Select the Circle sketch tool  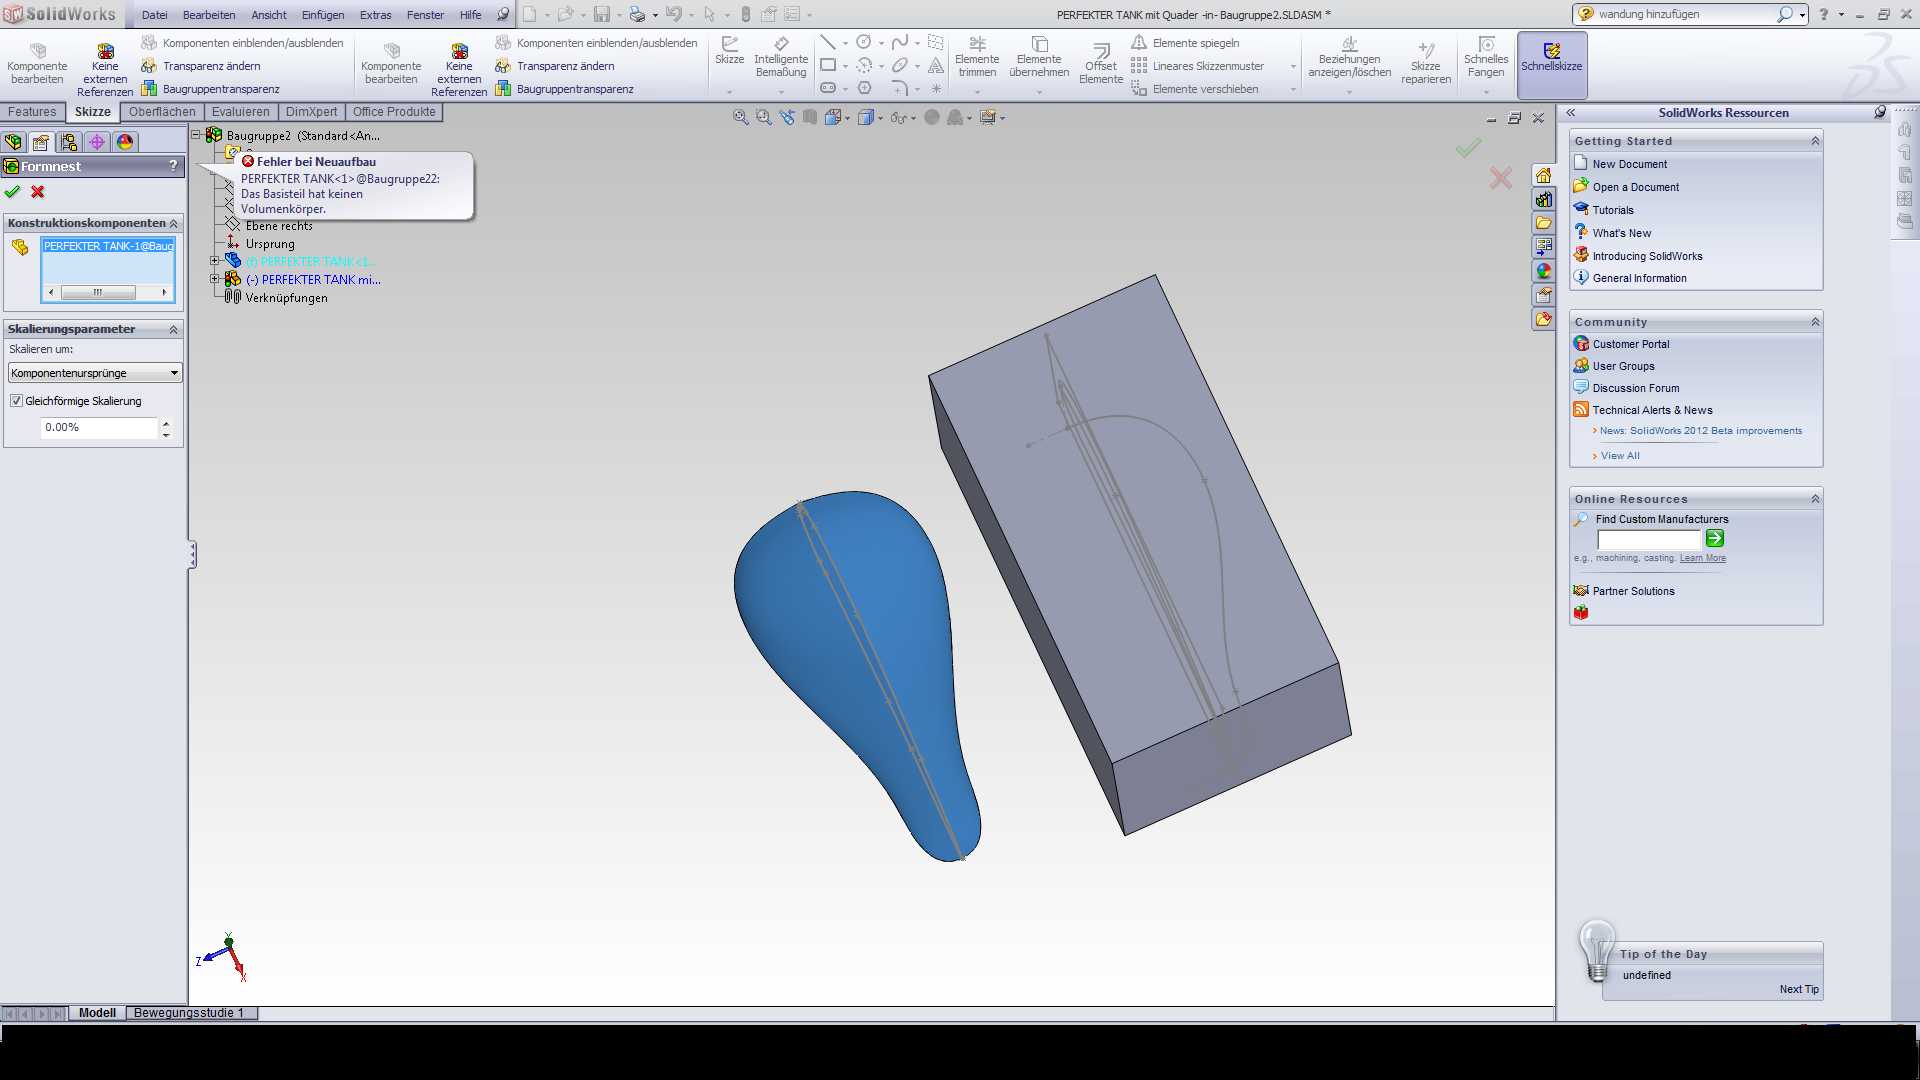click(x=864, y=42)
